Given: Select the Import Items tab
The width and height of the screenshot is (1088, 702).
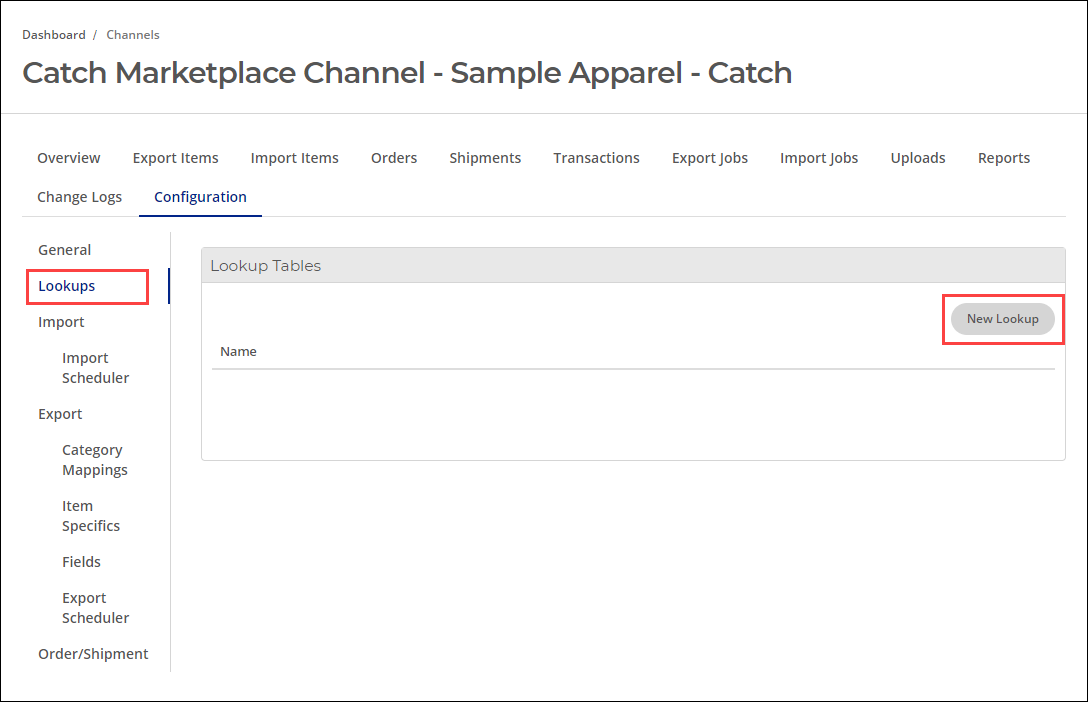Looking at the screenshot, I should pos(294,158).
